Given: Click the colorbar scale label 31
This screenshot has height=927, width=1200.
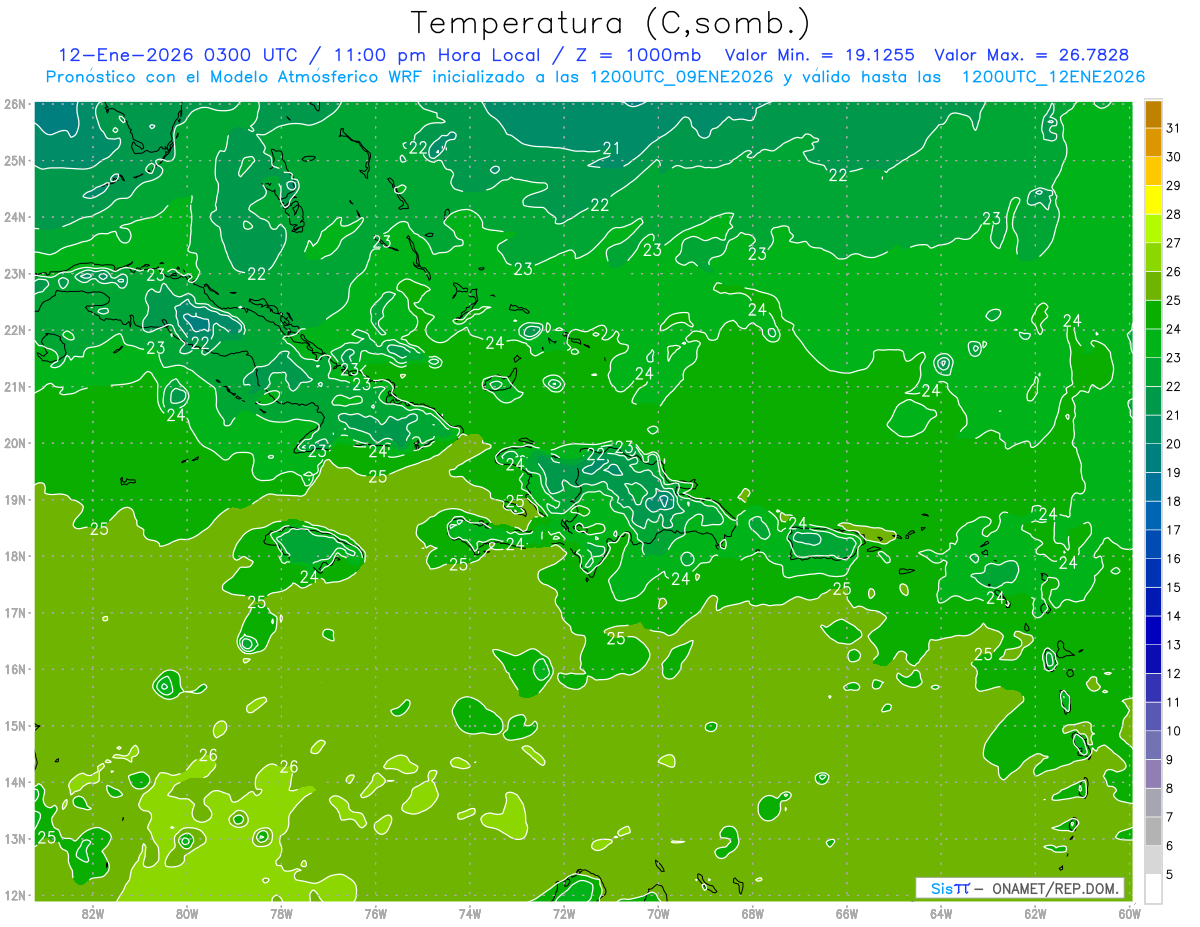Looking at the screenshot, I should click(x=1174, y=128).
